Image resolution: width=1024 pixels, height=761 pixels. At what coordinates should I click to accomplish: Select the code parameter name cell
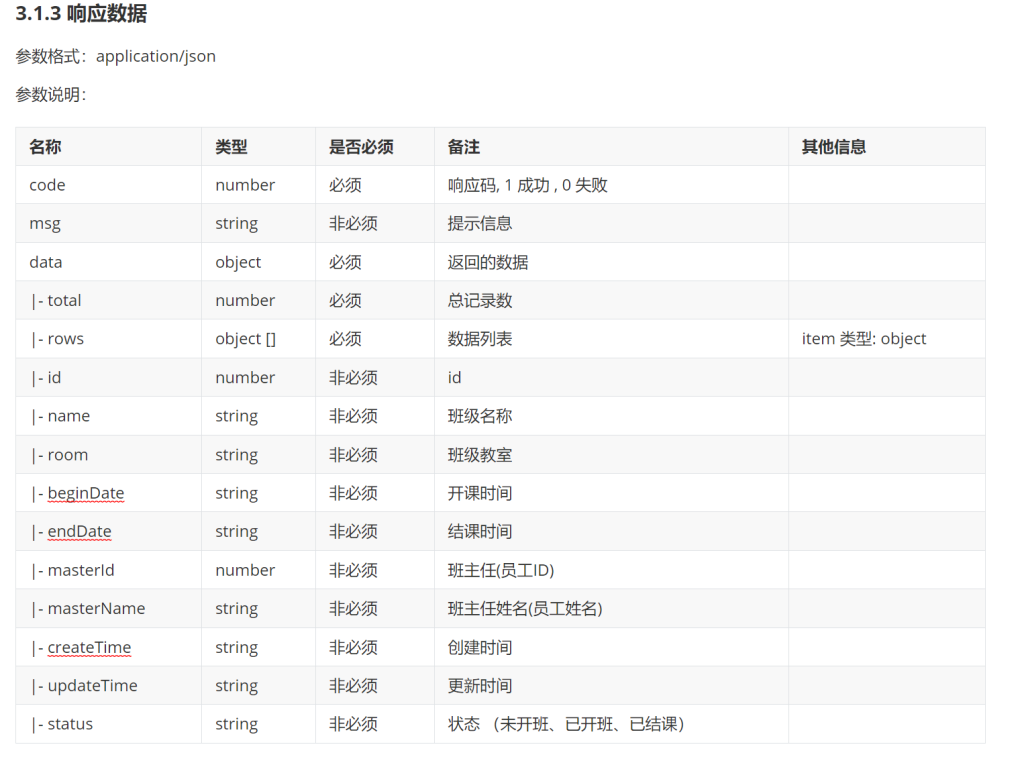[x=47, y=185]
